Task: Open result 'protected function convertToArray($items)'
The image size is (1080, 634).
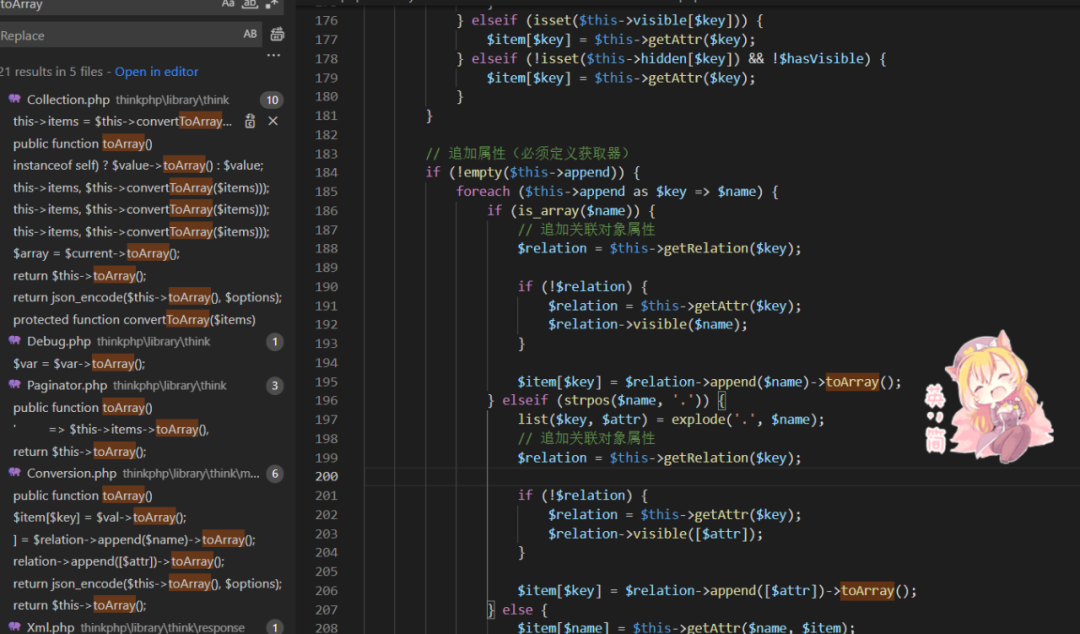Action: pyautogui.click(x=134, y=320)
